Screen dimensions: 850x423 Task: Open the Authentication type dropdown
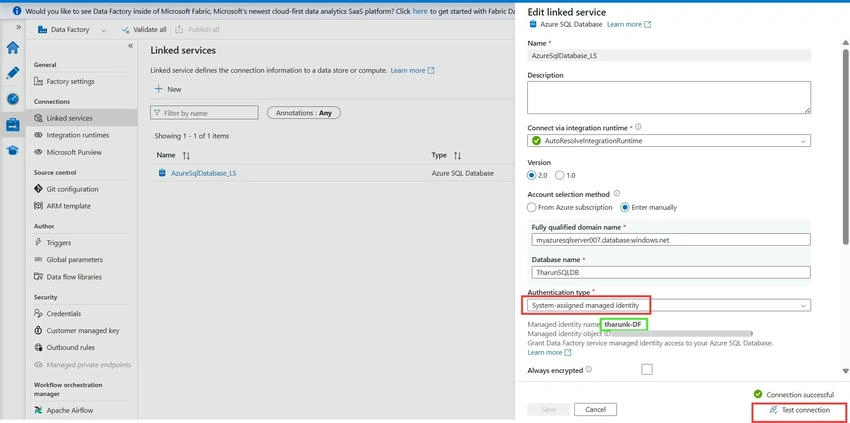point(669,305)
